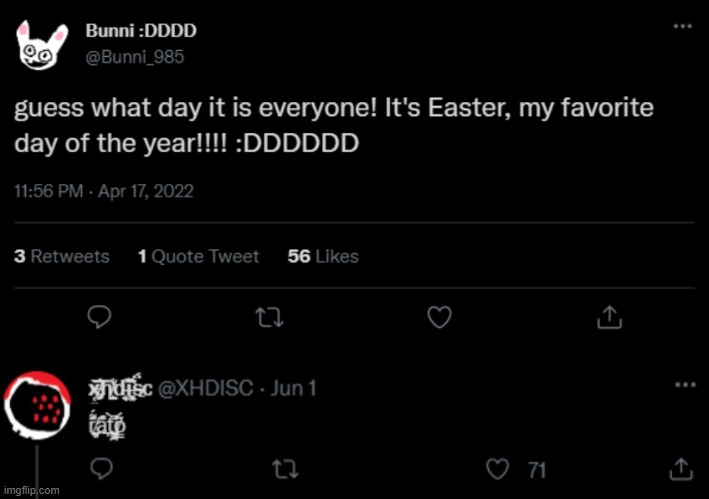709x499 pixels.
Task: View the 1 Quote Tweet list
Action: click(x=198, y=257)
